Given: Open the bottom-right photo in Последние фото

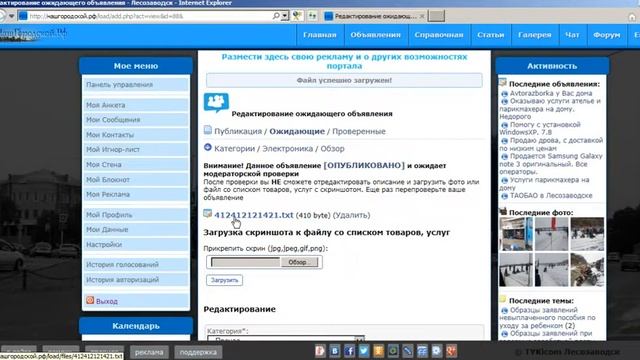Looking at the screenshot, I should (587, 270).
